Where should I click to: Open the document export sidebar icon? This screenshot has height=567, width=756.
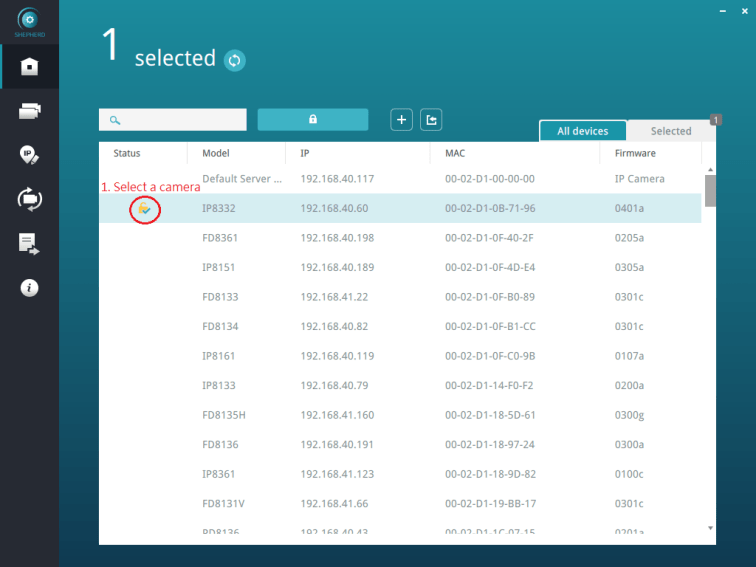(x=29, y=243)
